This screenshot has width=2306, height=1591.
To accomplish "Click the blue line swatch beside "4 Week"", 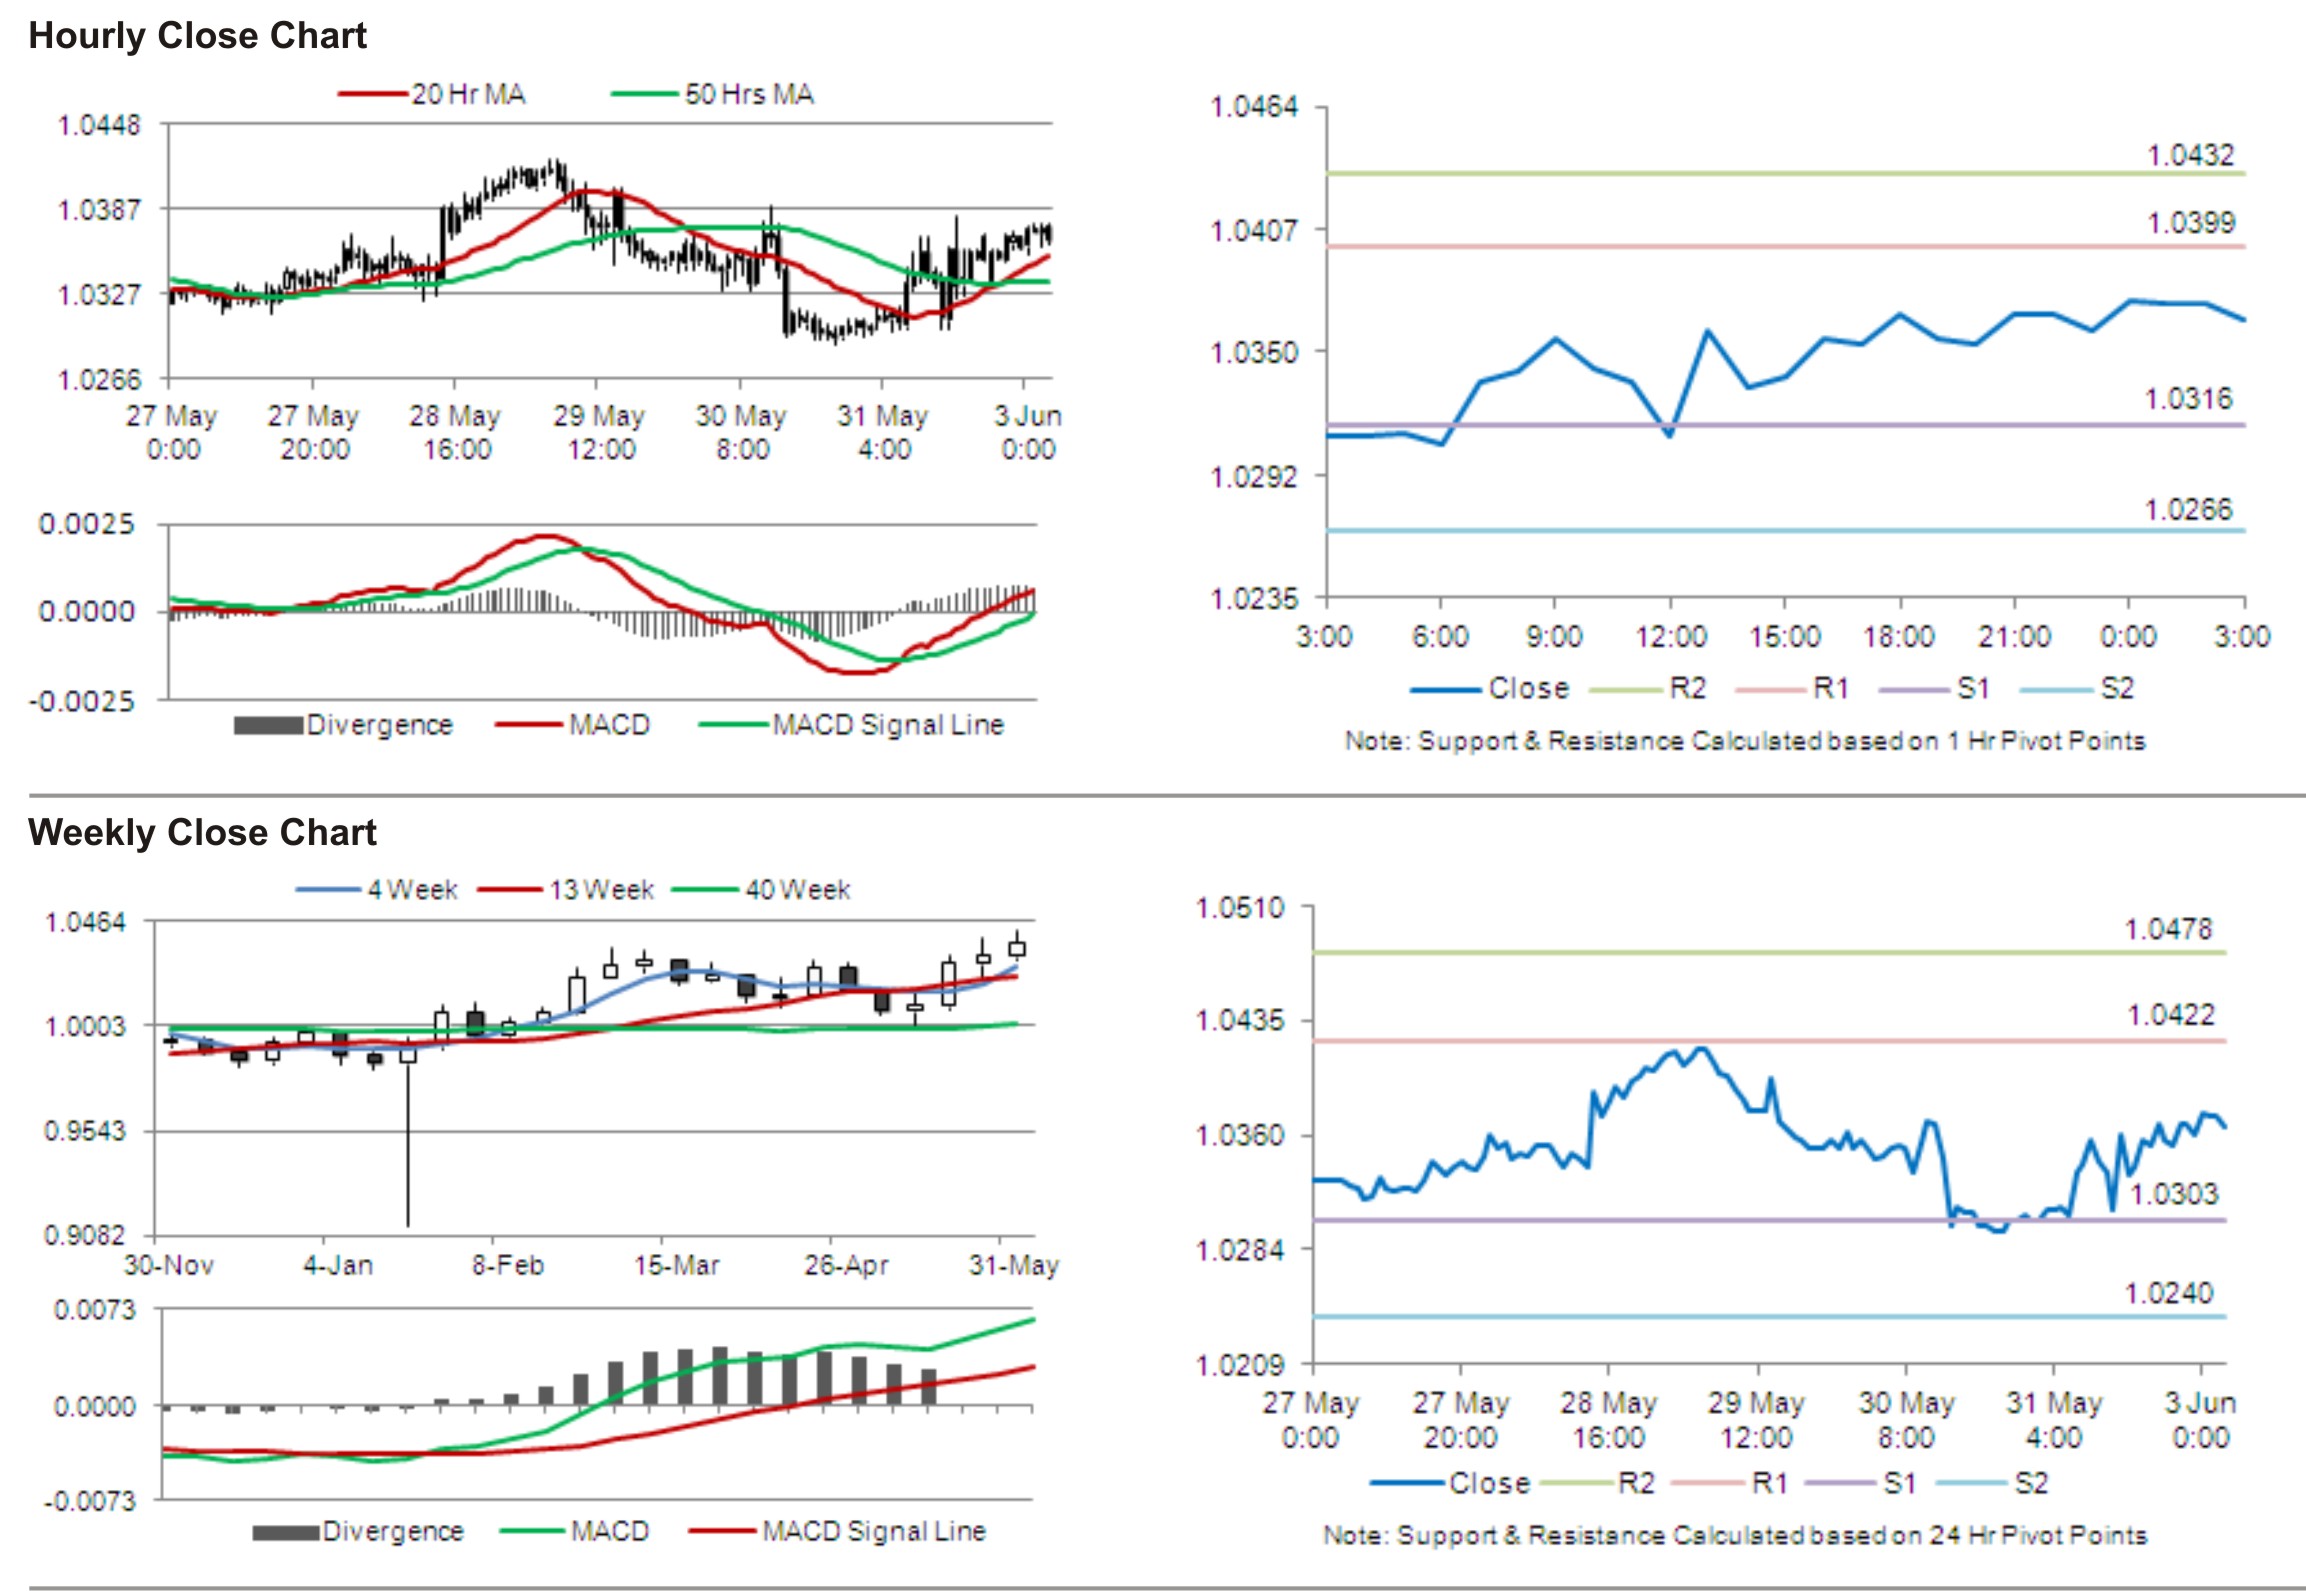I will coord(328,889).
